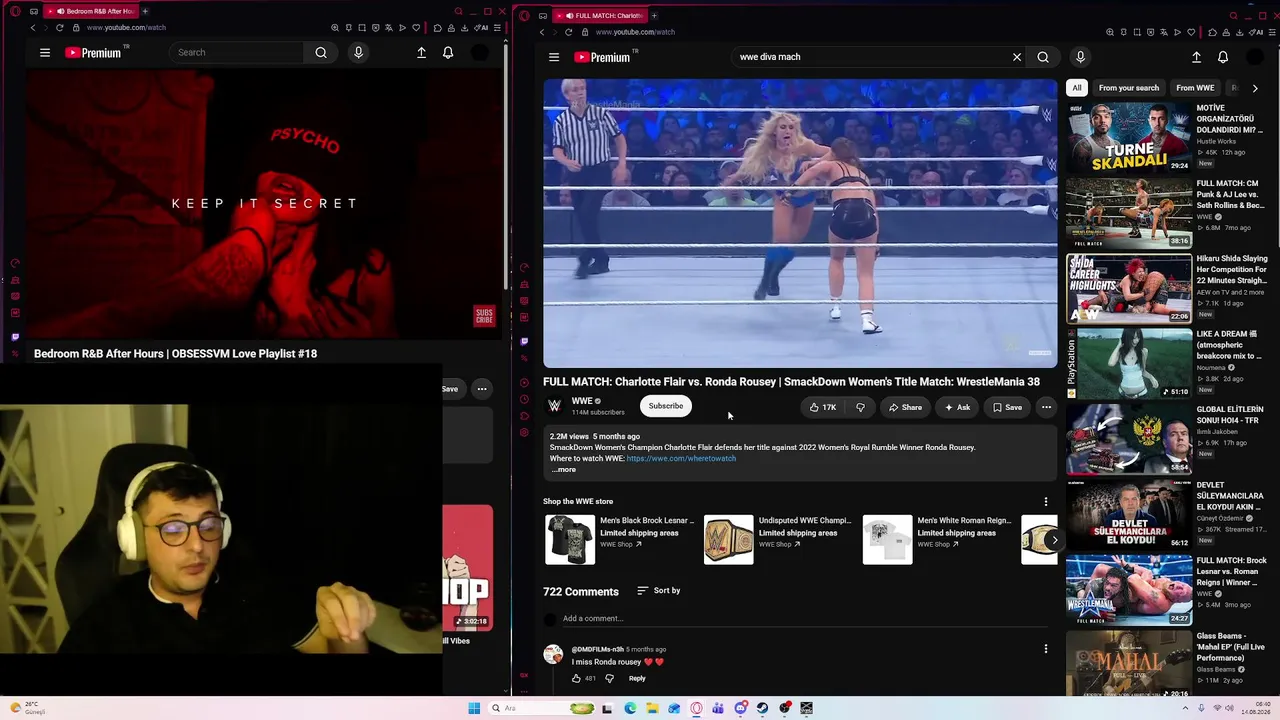The height and width of the screenshot is (720, 1280).
Task: Open the 'Sort by' comments dropdown
Action: pyautogui.click(x=658, y=590)
